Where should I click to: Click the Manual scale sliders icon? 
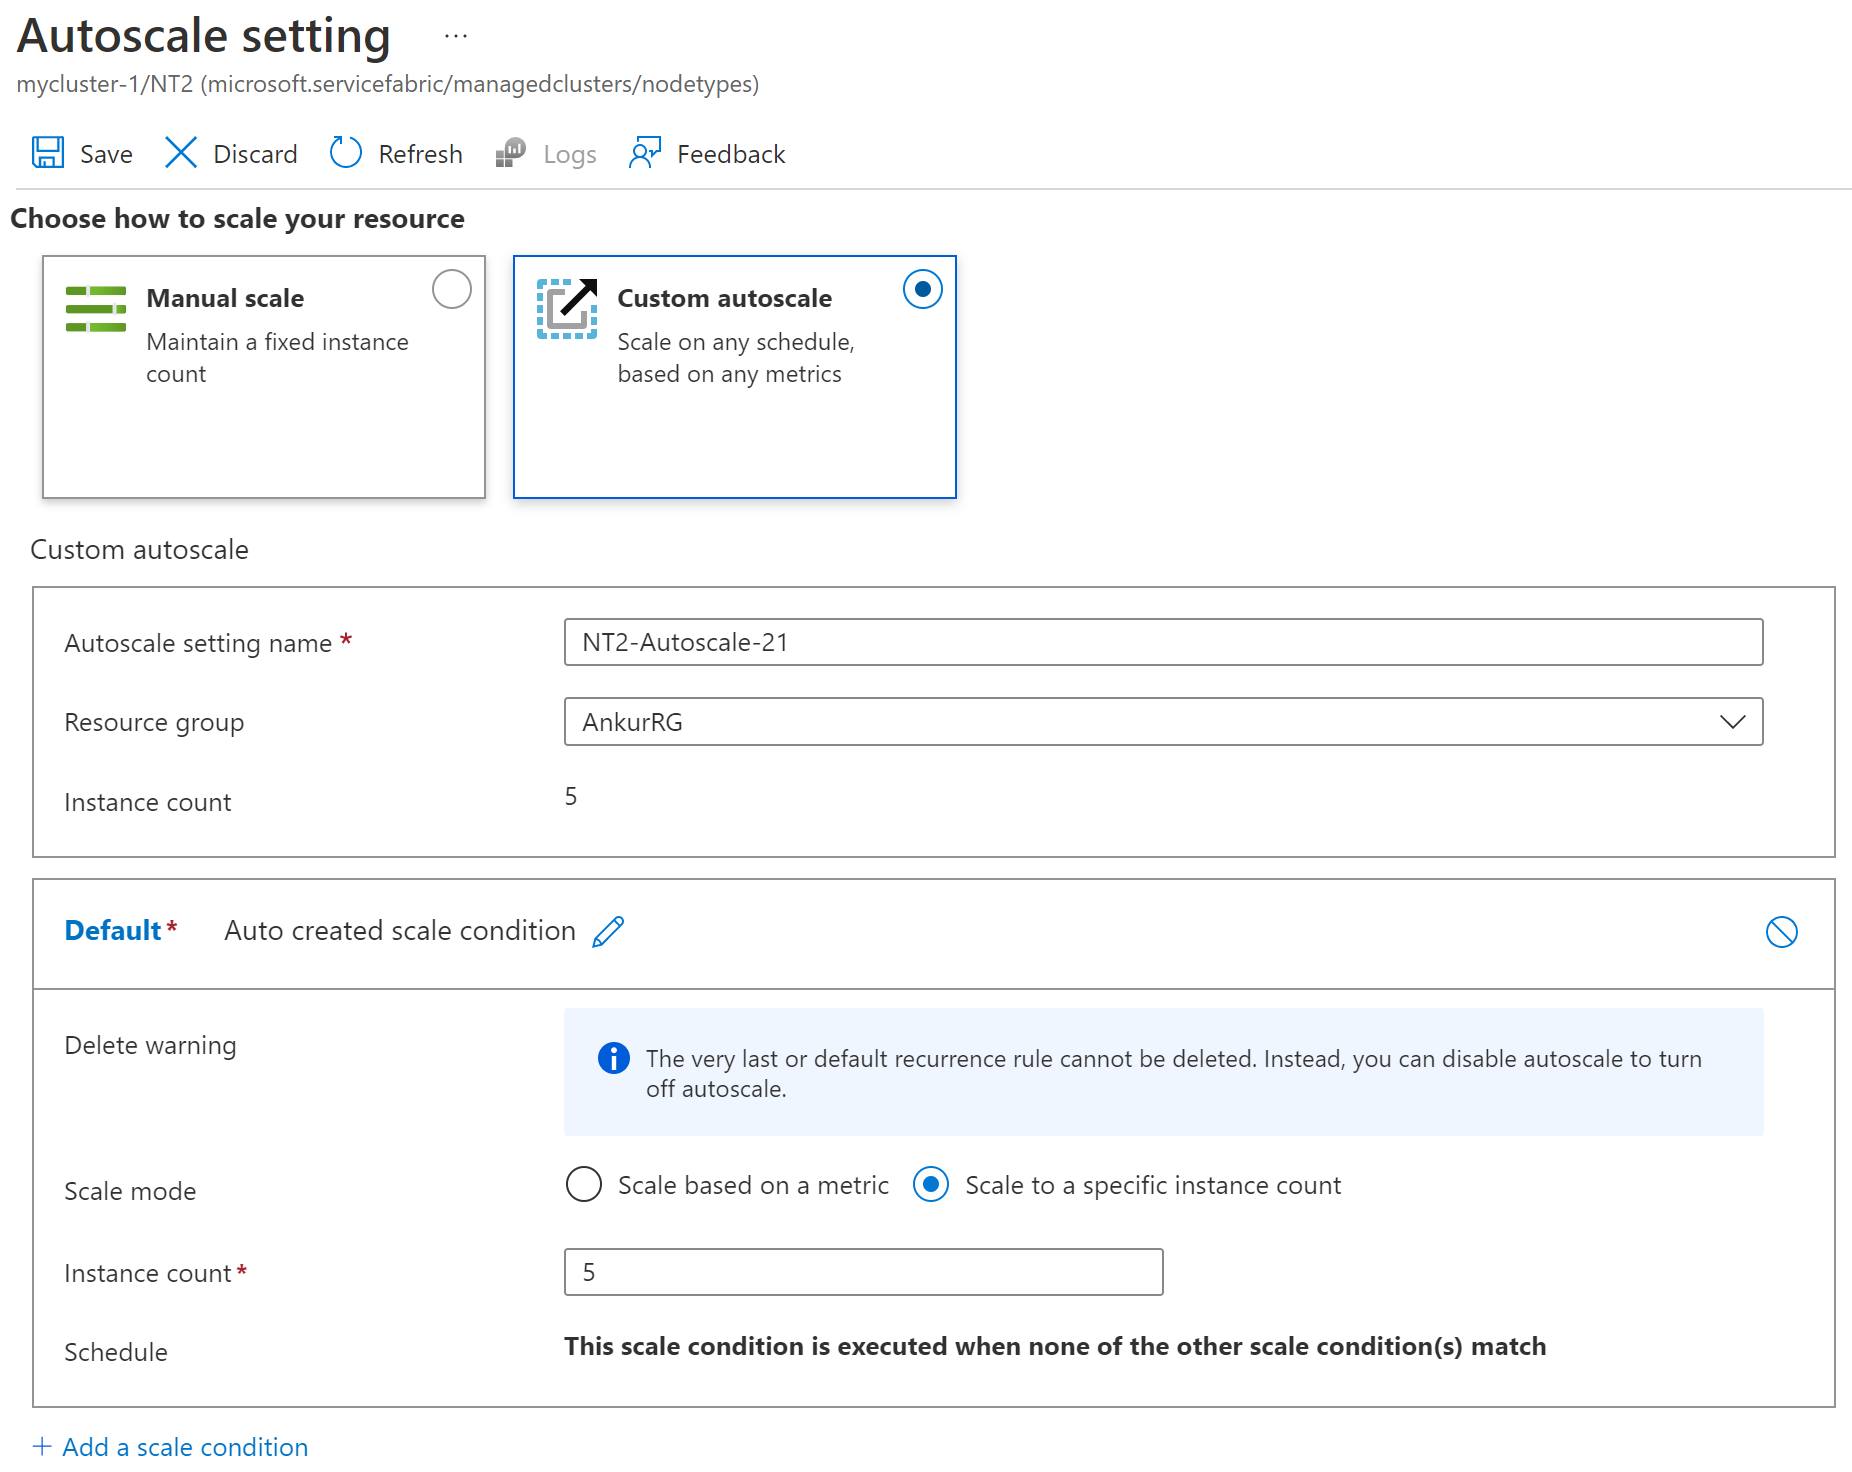[96, 309]
